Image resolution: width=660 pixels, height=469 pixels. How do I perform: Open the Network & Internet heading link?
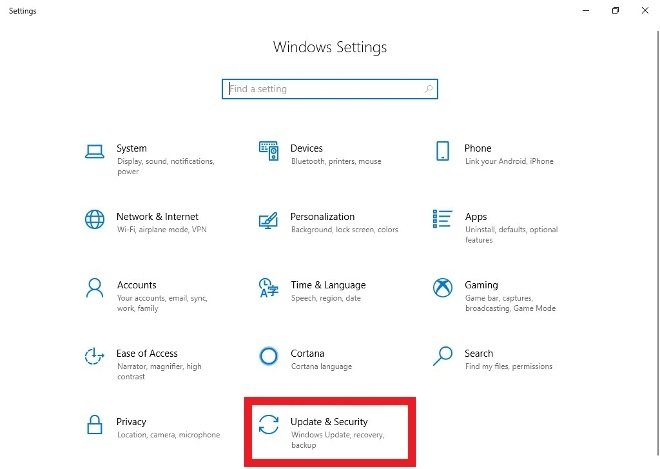157,216
